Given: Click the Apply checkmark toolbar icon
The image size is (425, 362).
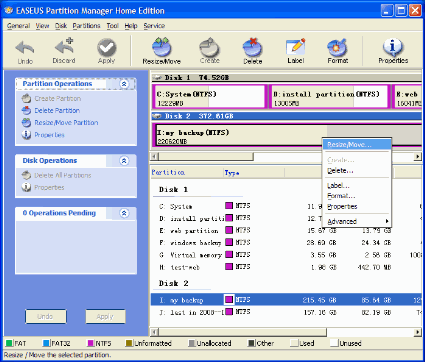Looking at the screenshot, I should (x=107, y=47).
